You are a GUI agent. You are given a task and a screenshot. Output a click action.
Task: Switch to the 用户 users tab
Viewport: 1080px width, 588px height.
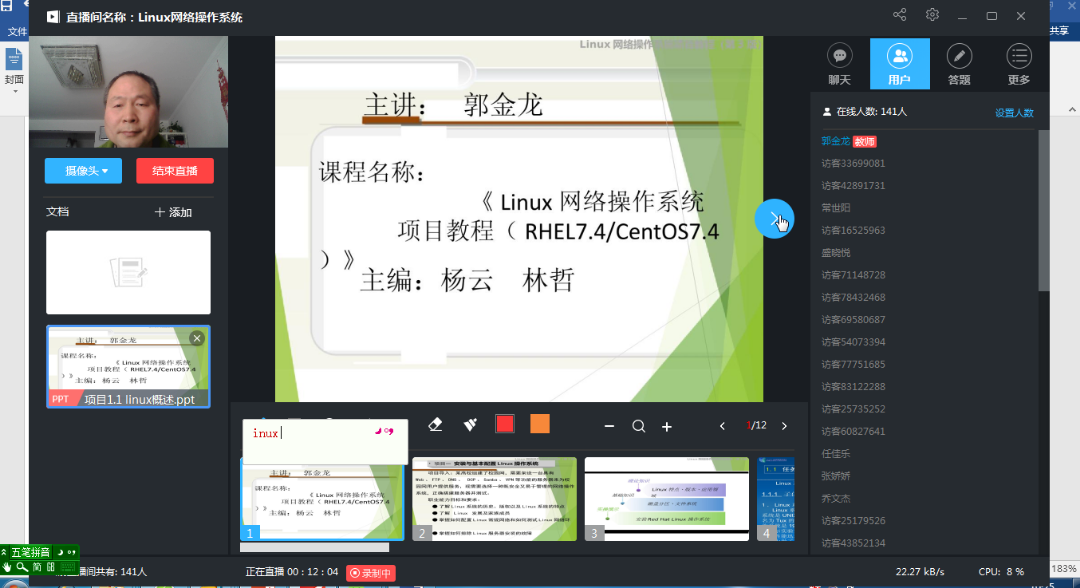[x=899, y=64]
